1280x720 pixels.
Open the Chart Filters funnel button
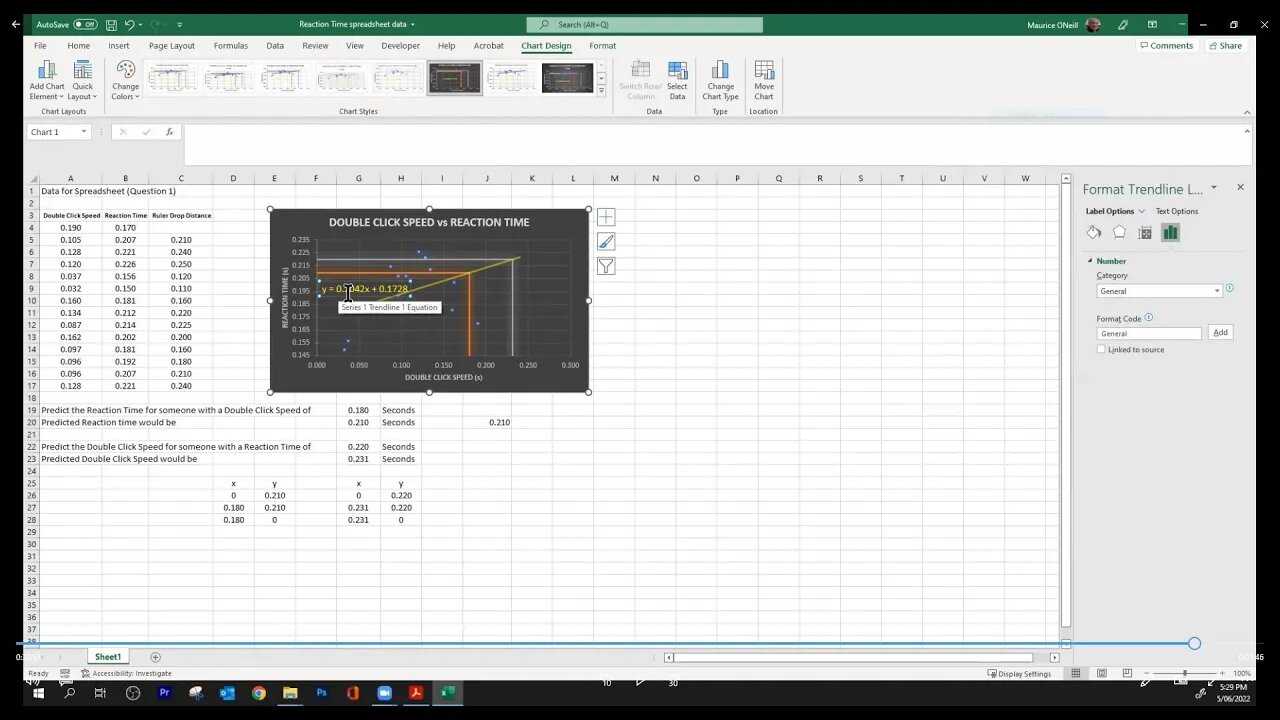[606, 266]
